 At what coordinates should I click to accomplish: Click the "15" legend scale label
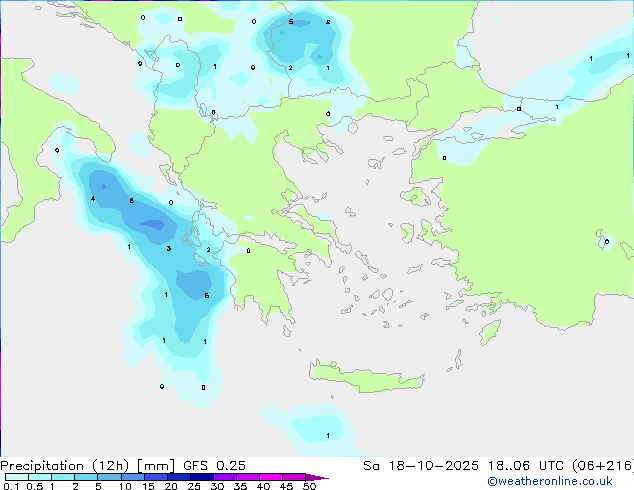click(148, 486)
